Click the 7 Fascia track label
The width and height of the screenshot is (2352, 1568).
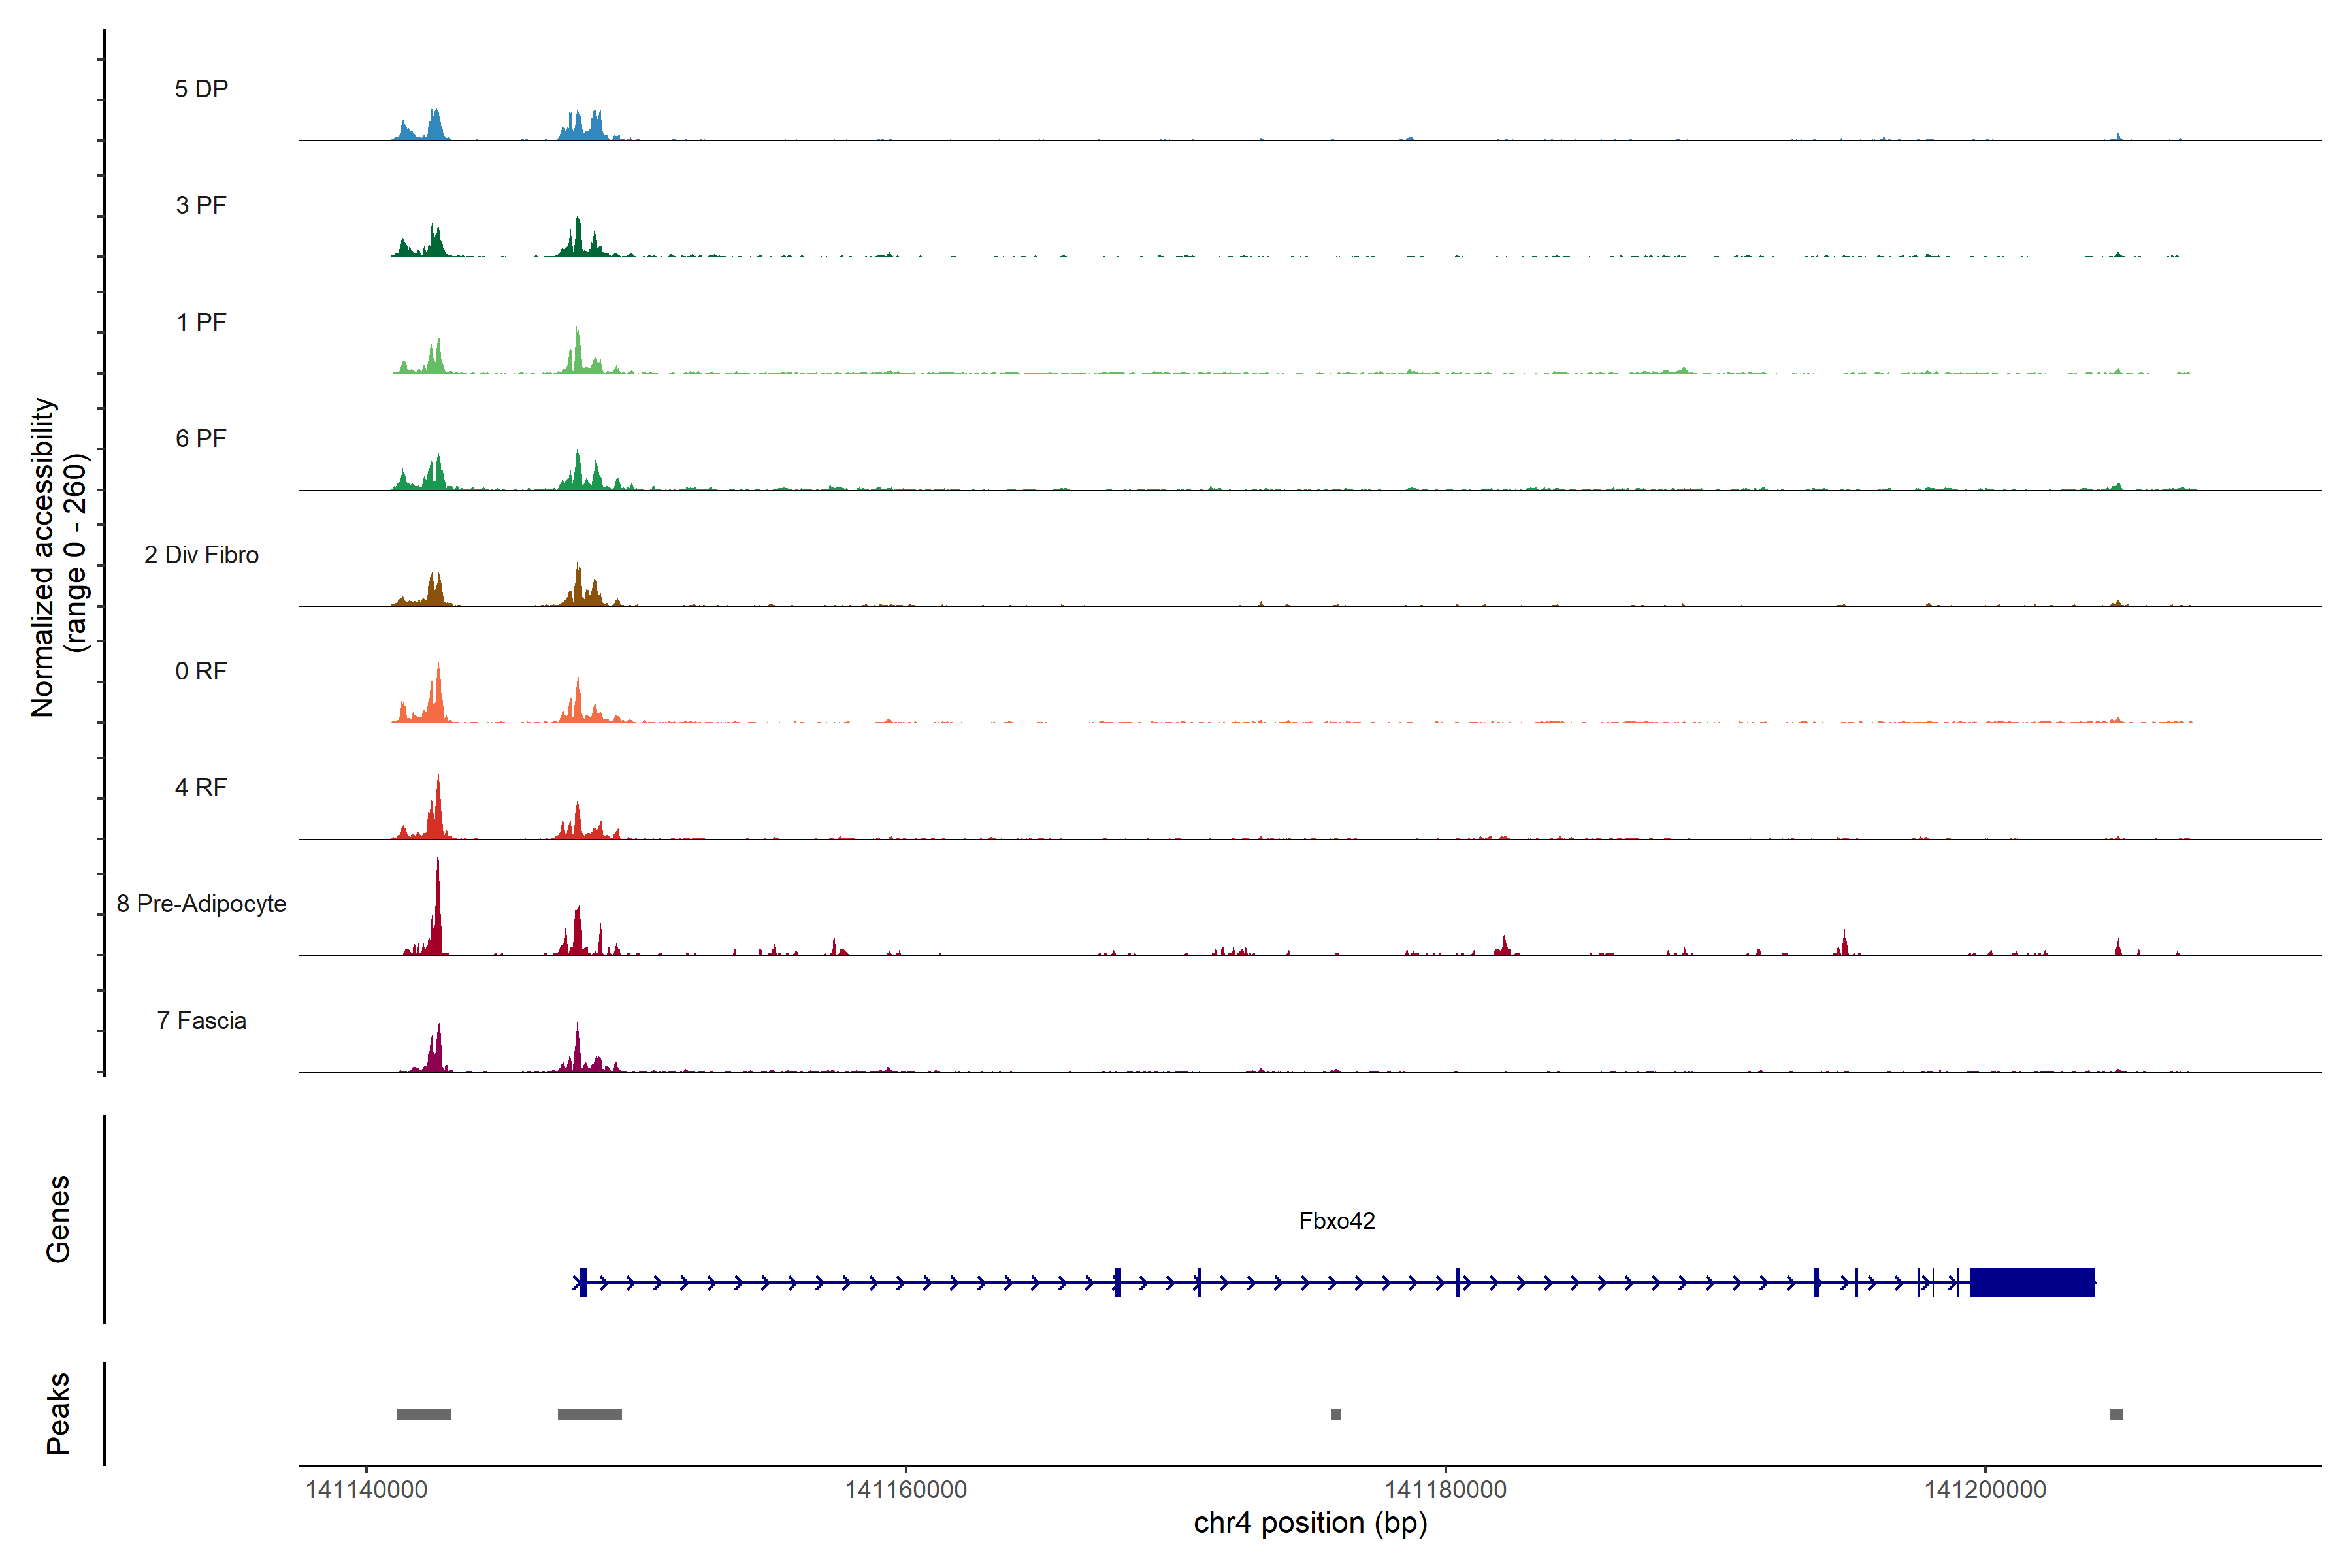click(201, 1021)
